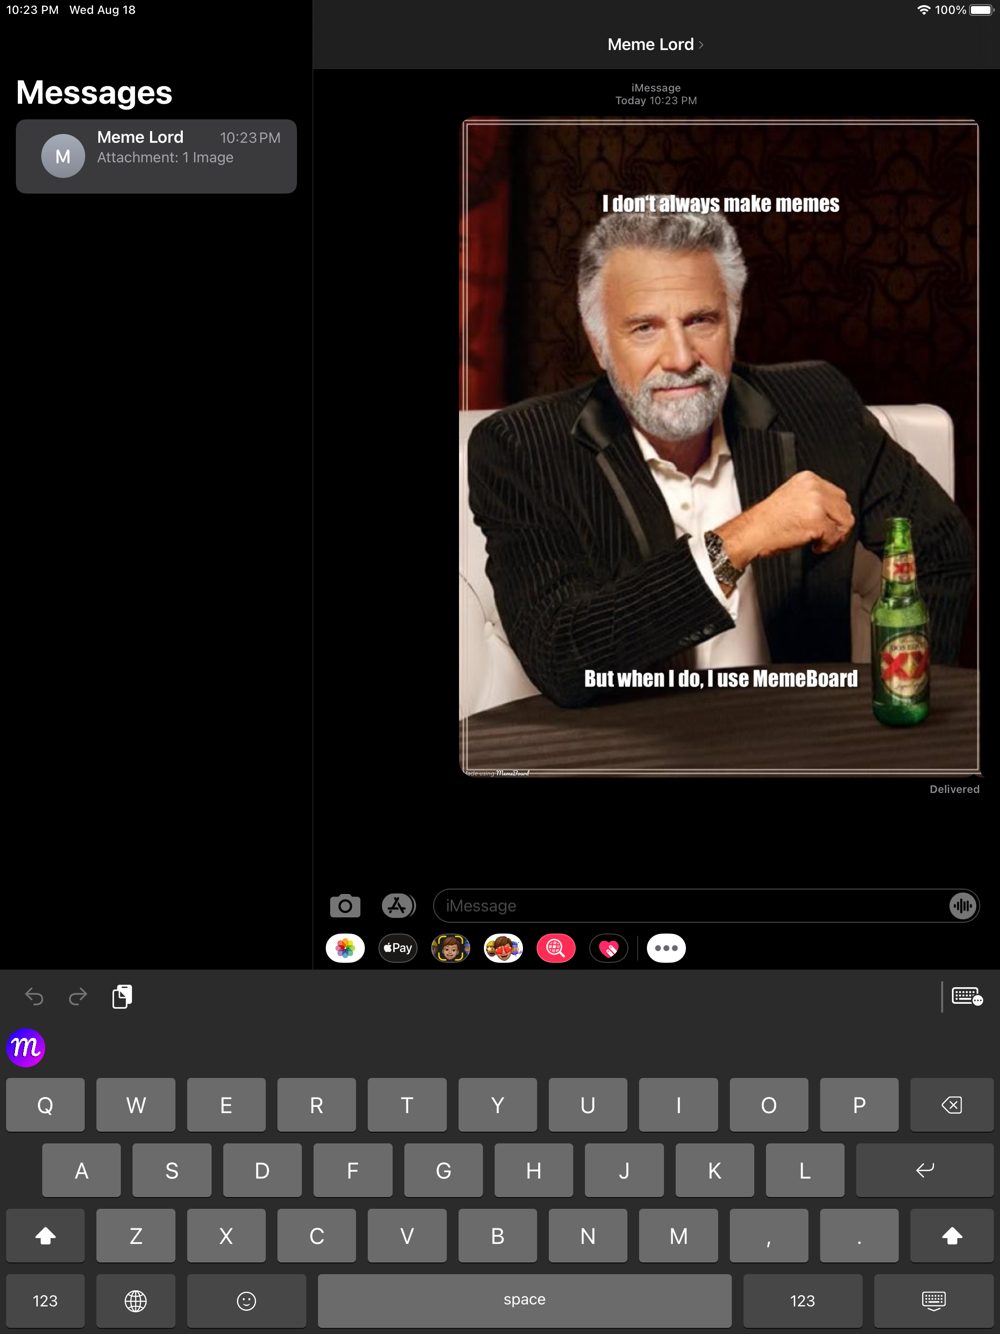Tap the Messages sidebar title
Viewport: 1000px width, 1334px height.
click(94, 93)
